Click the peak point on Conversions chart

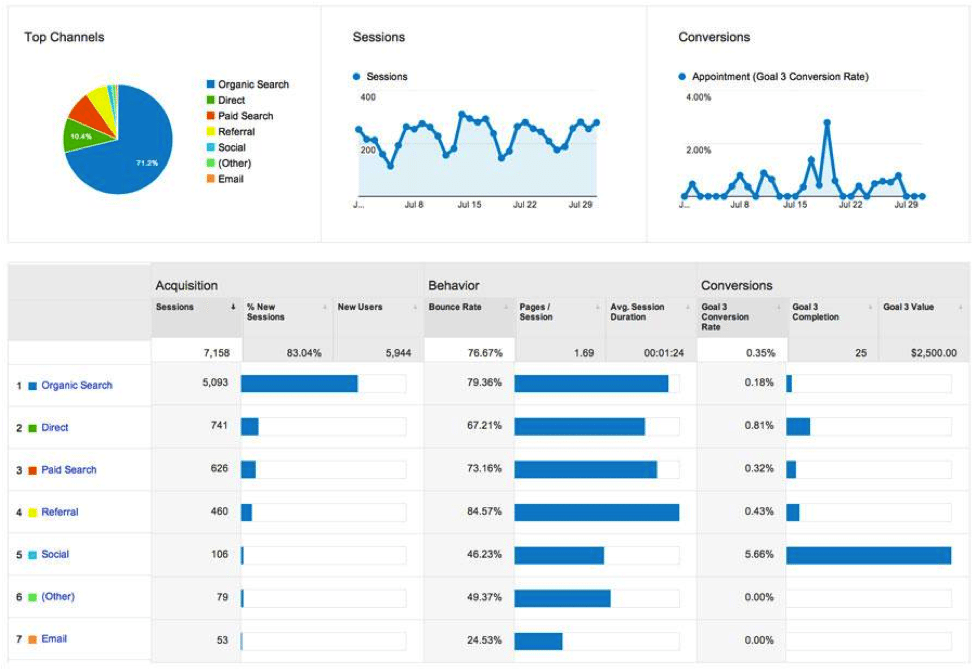coord(827,123)
